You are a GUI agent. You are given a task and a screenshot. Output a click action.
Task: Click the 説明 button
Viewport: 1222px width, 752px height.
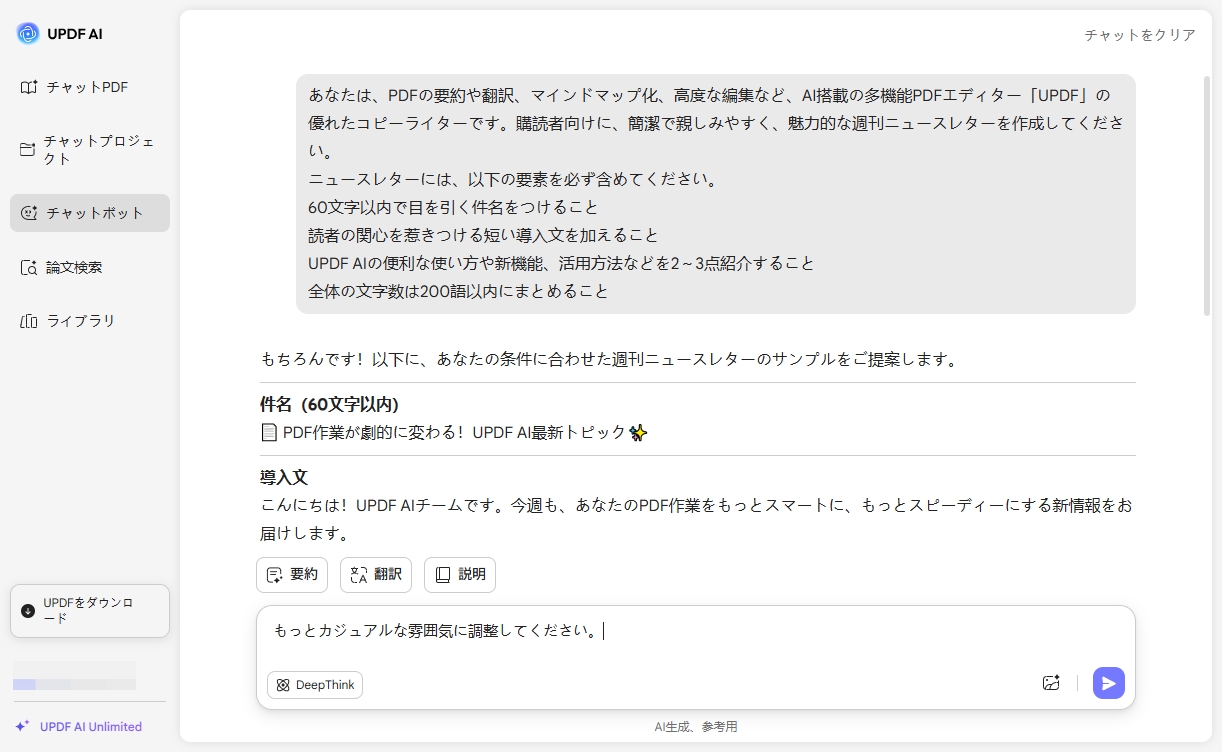[x=460, y=574]
